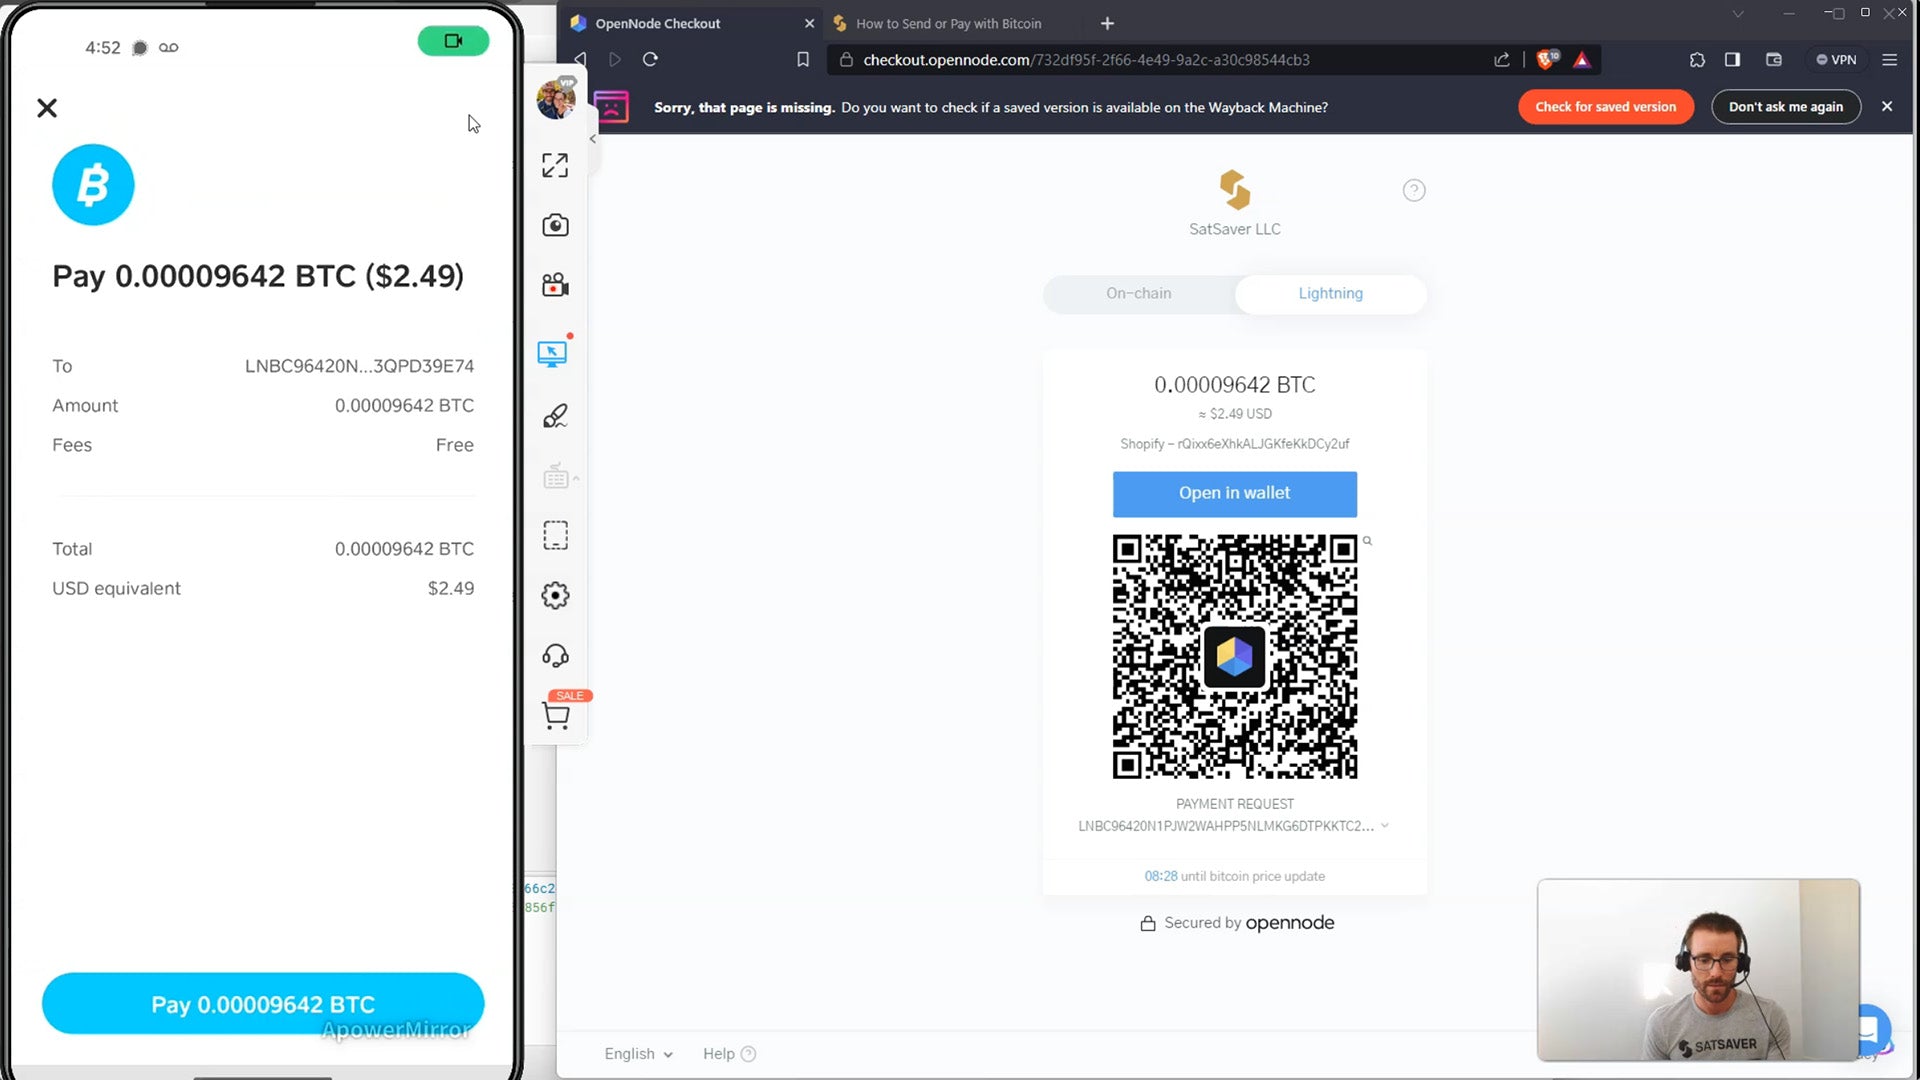Switch to How to Send or Pay with Bitcoin tab
Image resolution: width=1920 pixels, height=1080 pixels.
click(x=947, y=23)
